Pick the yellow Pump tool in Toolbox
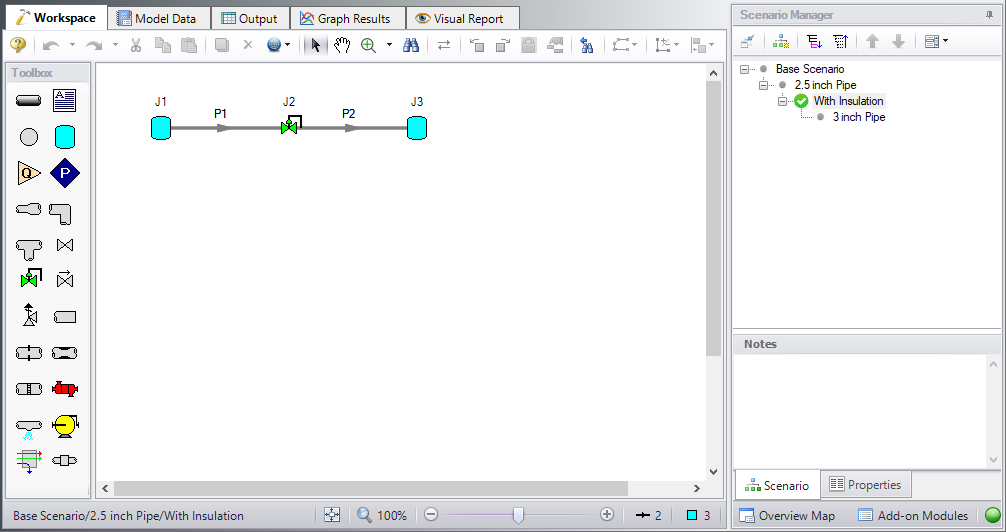The width and height of the screenshot is (1006, 532). 65,425
